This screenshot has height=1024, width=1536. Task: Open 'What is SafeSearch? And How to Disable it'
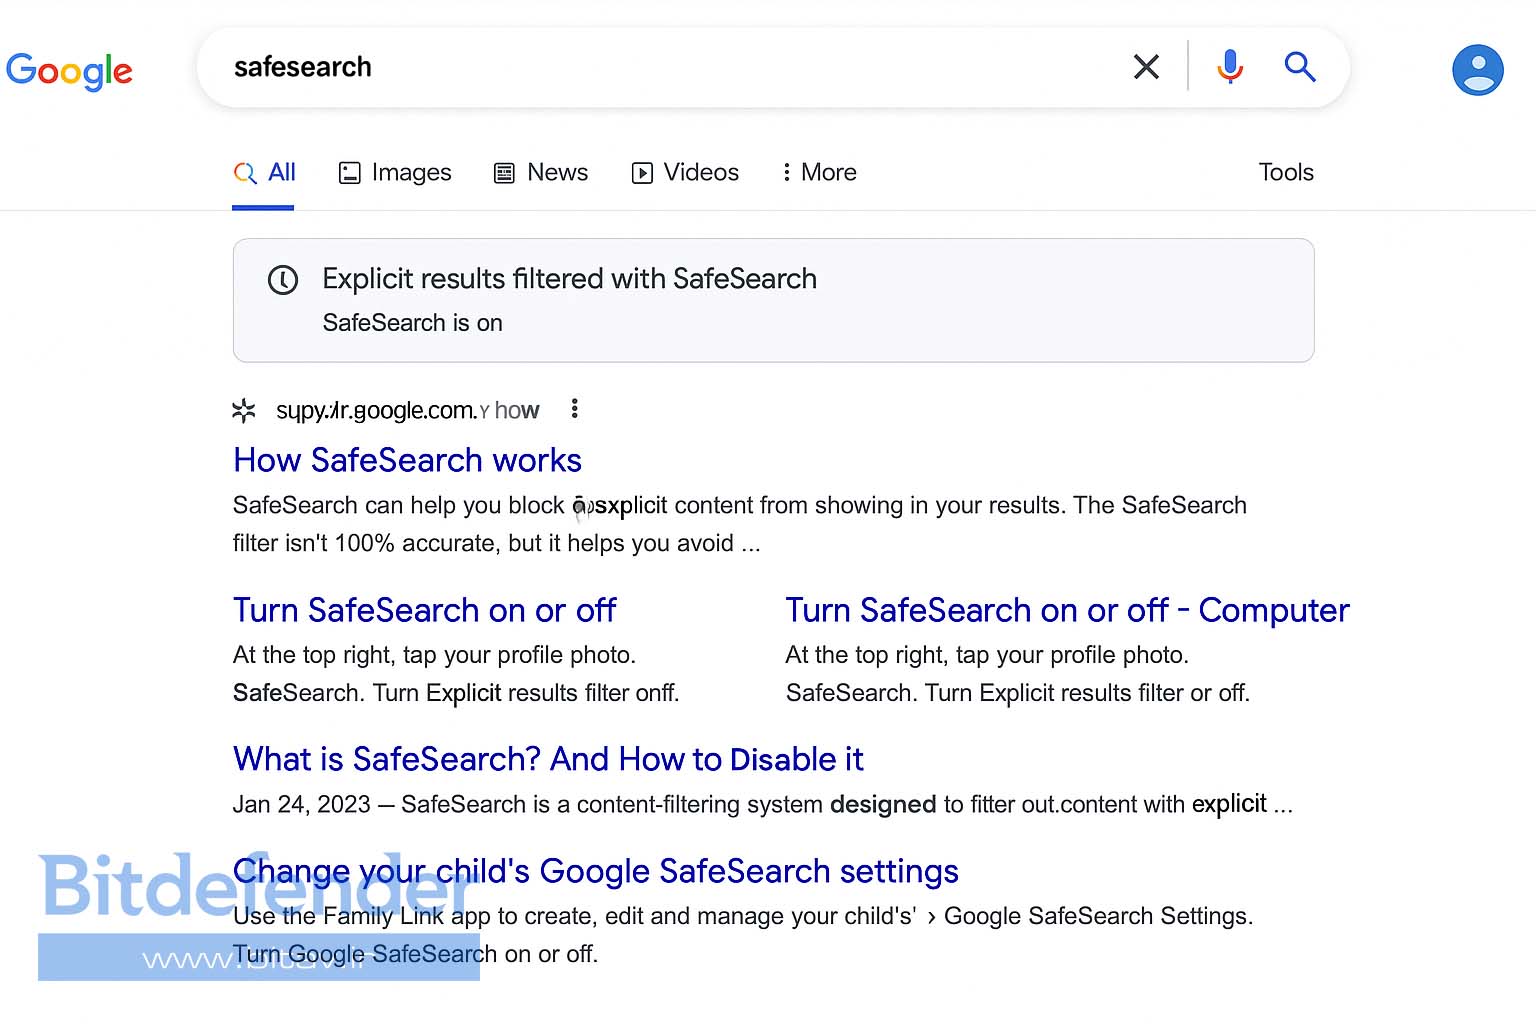(x=548, y=759)
